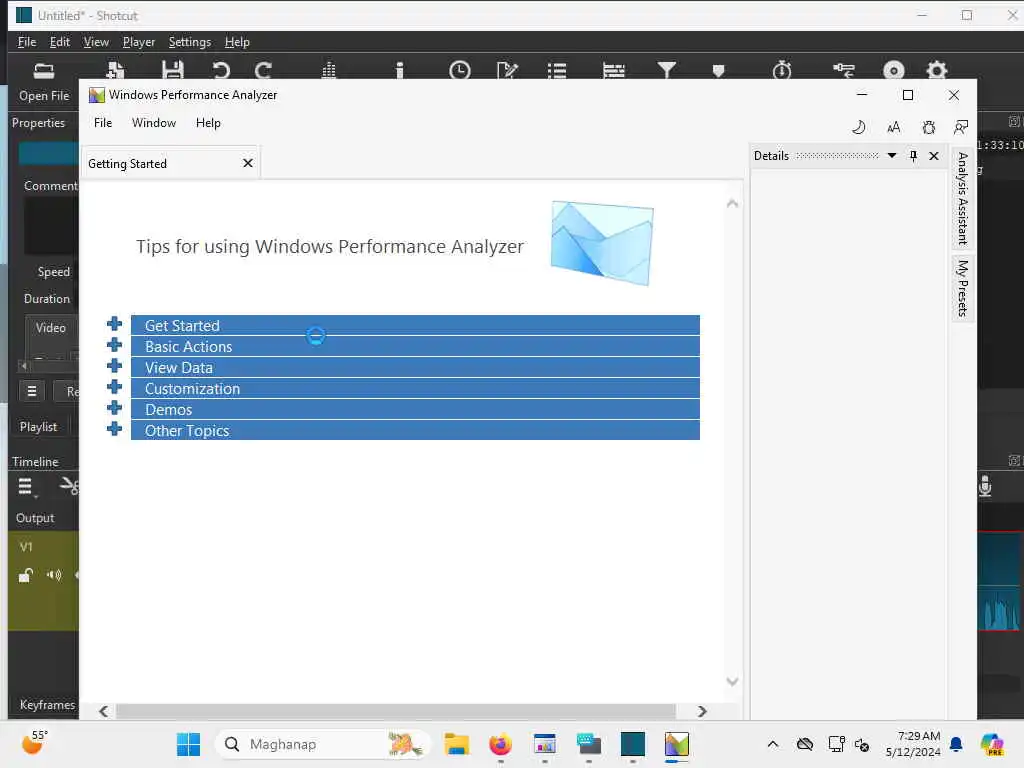This screenshot has height=768, width=1024.
Task: Click the Other Topics header bar
Action: (415, 430)
